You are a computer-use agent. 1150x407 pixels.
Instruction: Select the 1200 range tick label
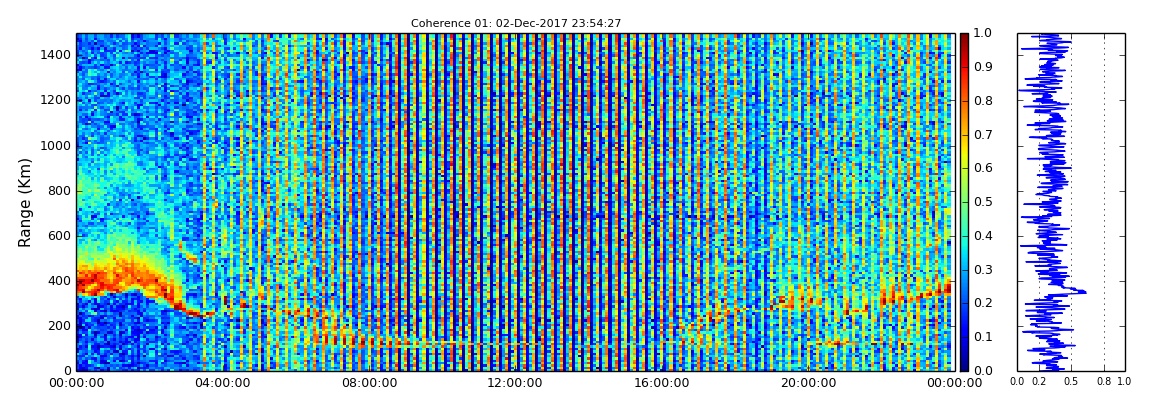(x=56, y=100)
